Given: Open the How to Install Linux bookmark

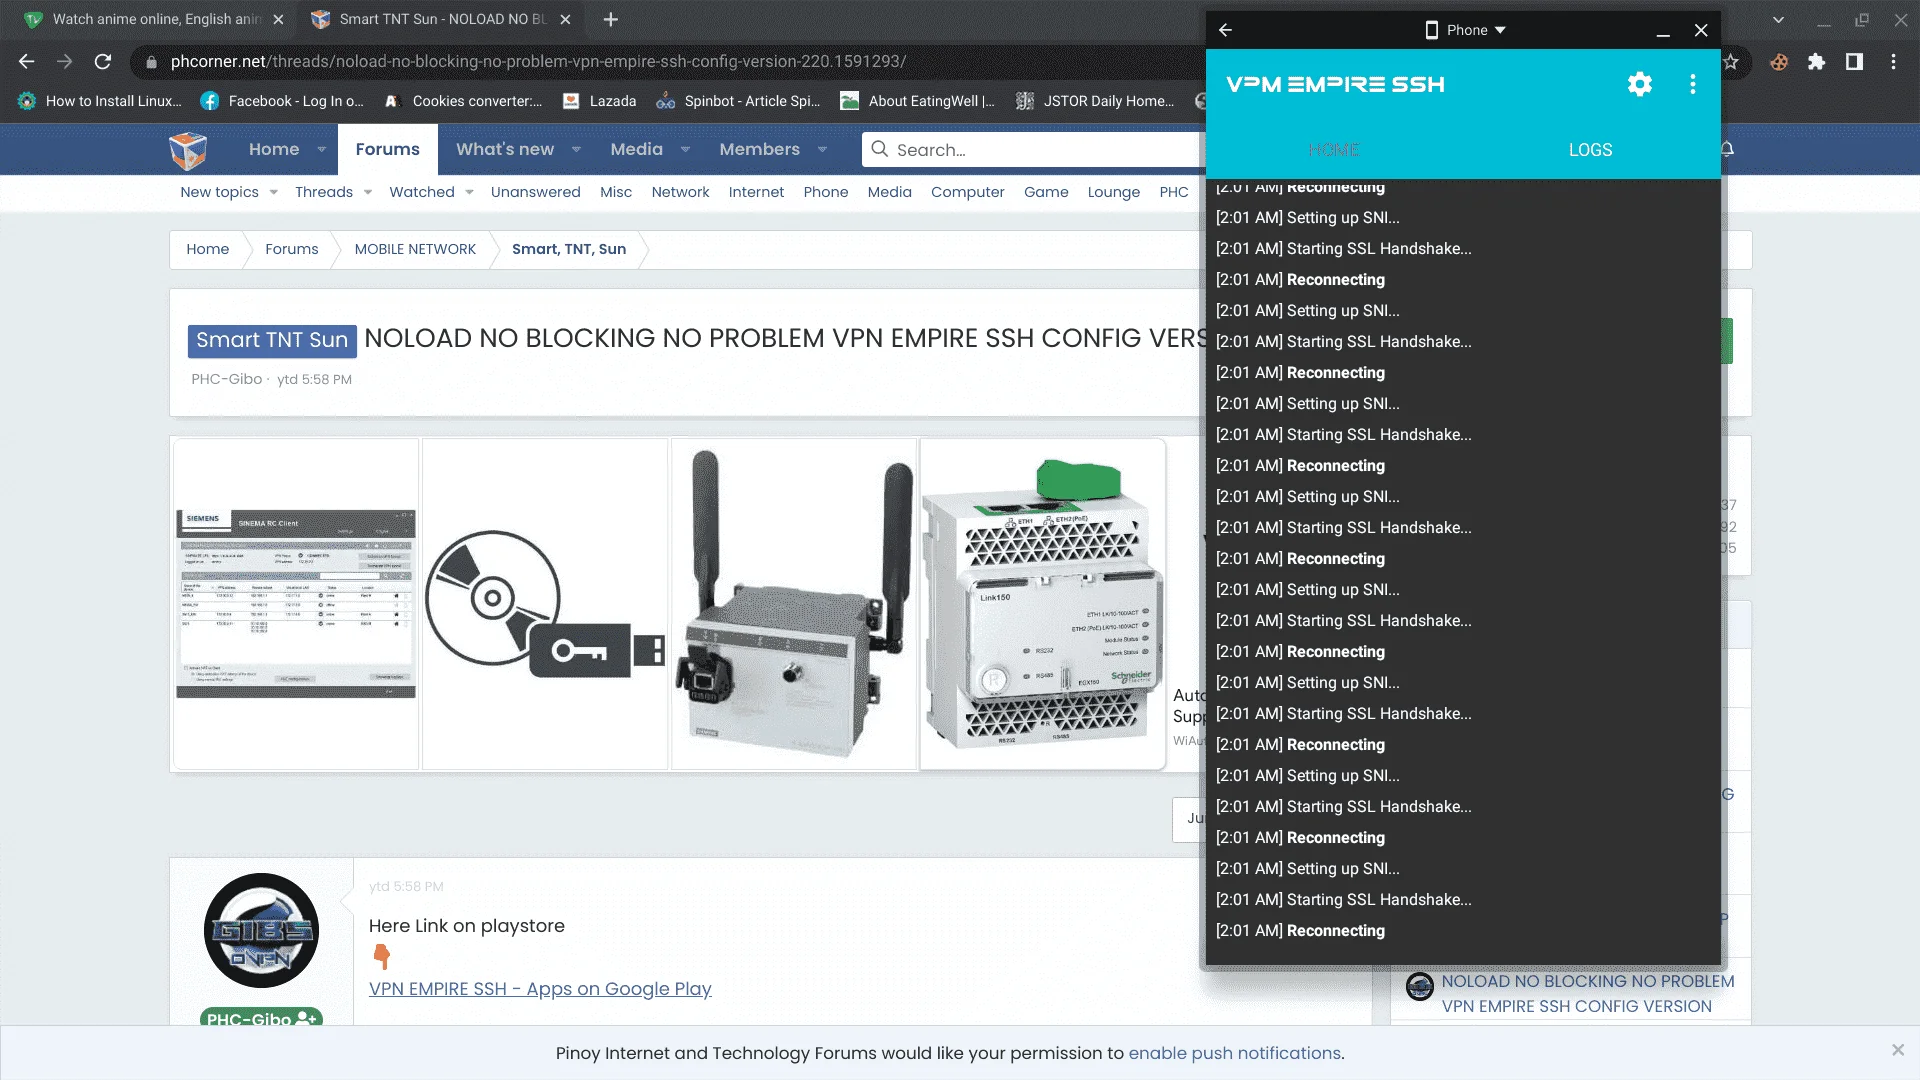Looking at the screenshot, I should click(x=100, y=101).
